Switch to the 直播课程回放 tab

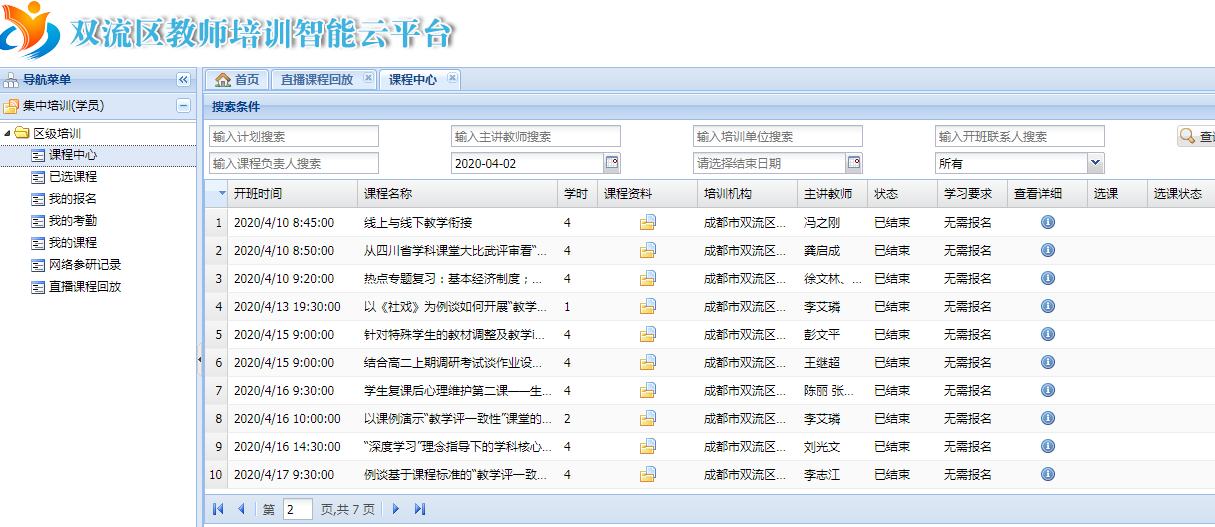point(316,80)
